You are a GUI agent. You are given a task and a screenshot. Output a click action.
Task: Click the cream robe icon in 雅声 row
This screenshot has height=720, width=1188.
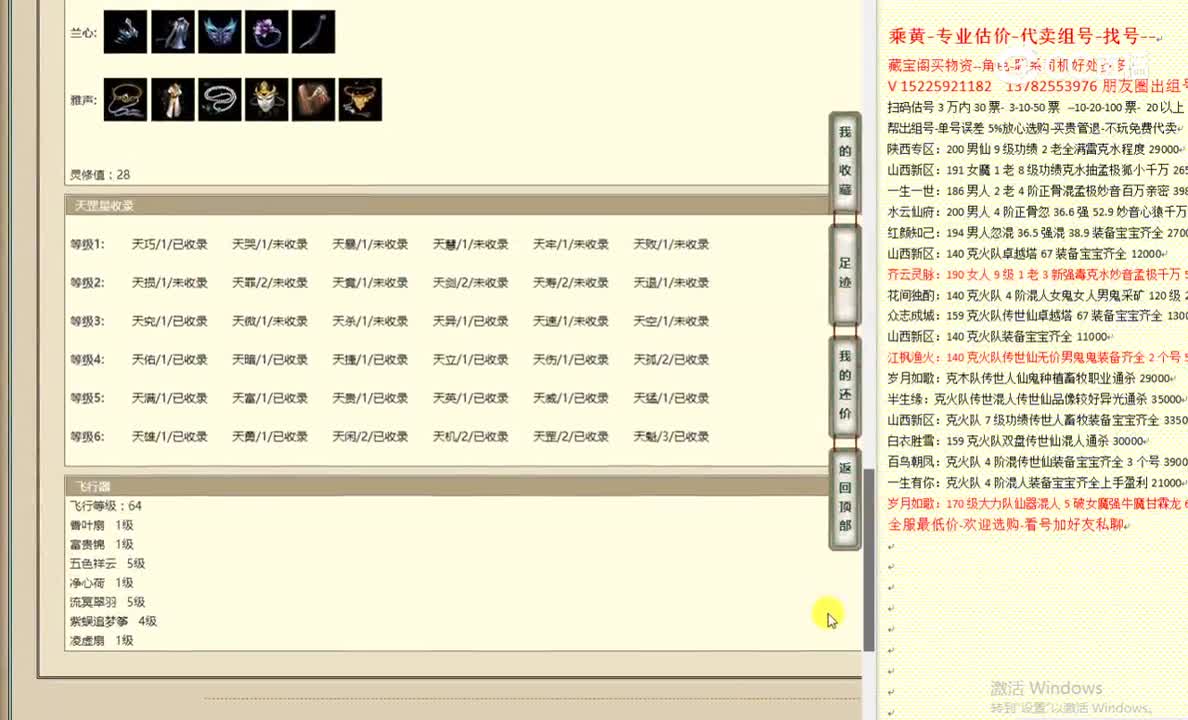click(173, 99)
